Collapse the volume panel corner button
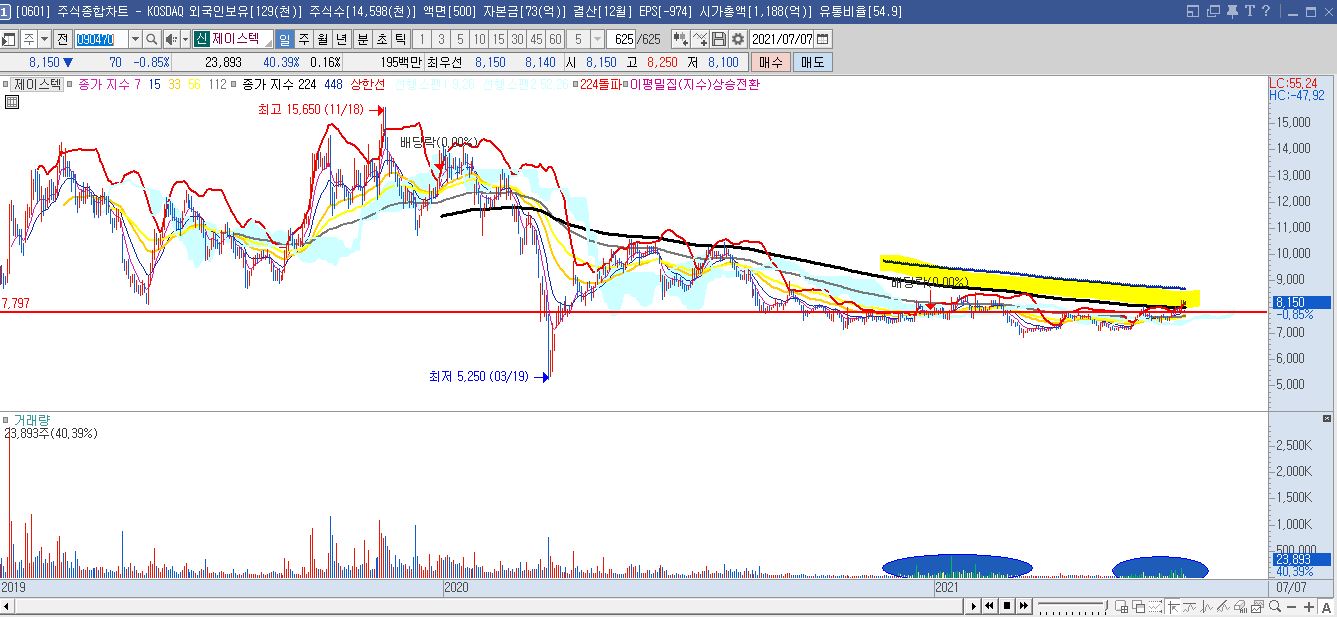Image resolution: width=1337 pixels, height=617 pixels. [1327, 418]
